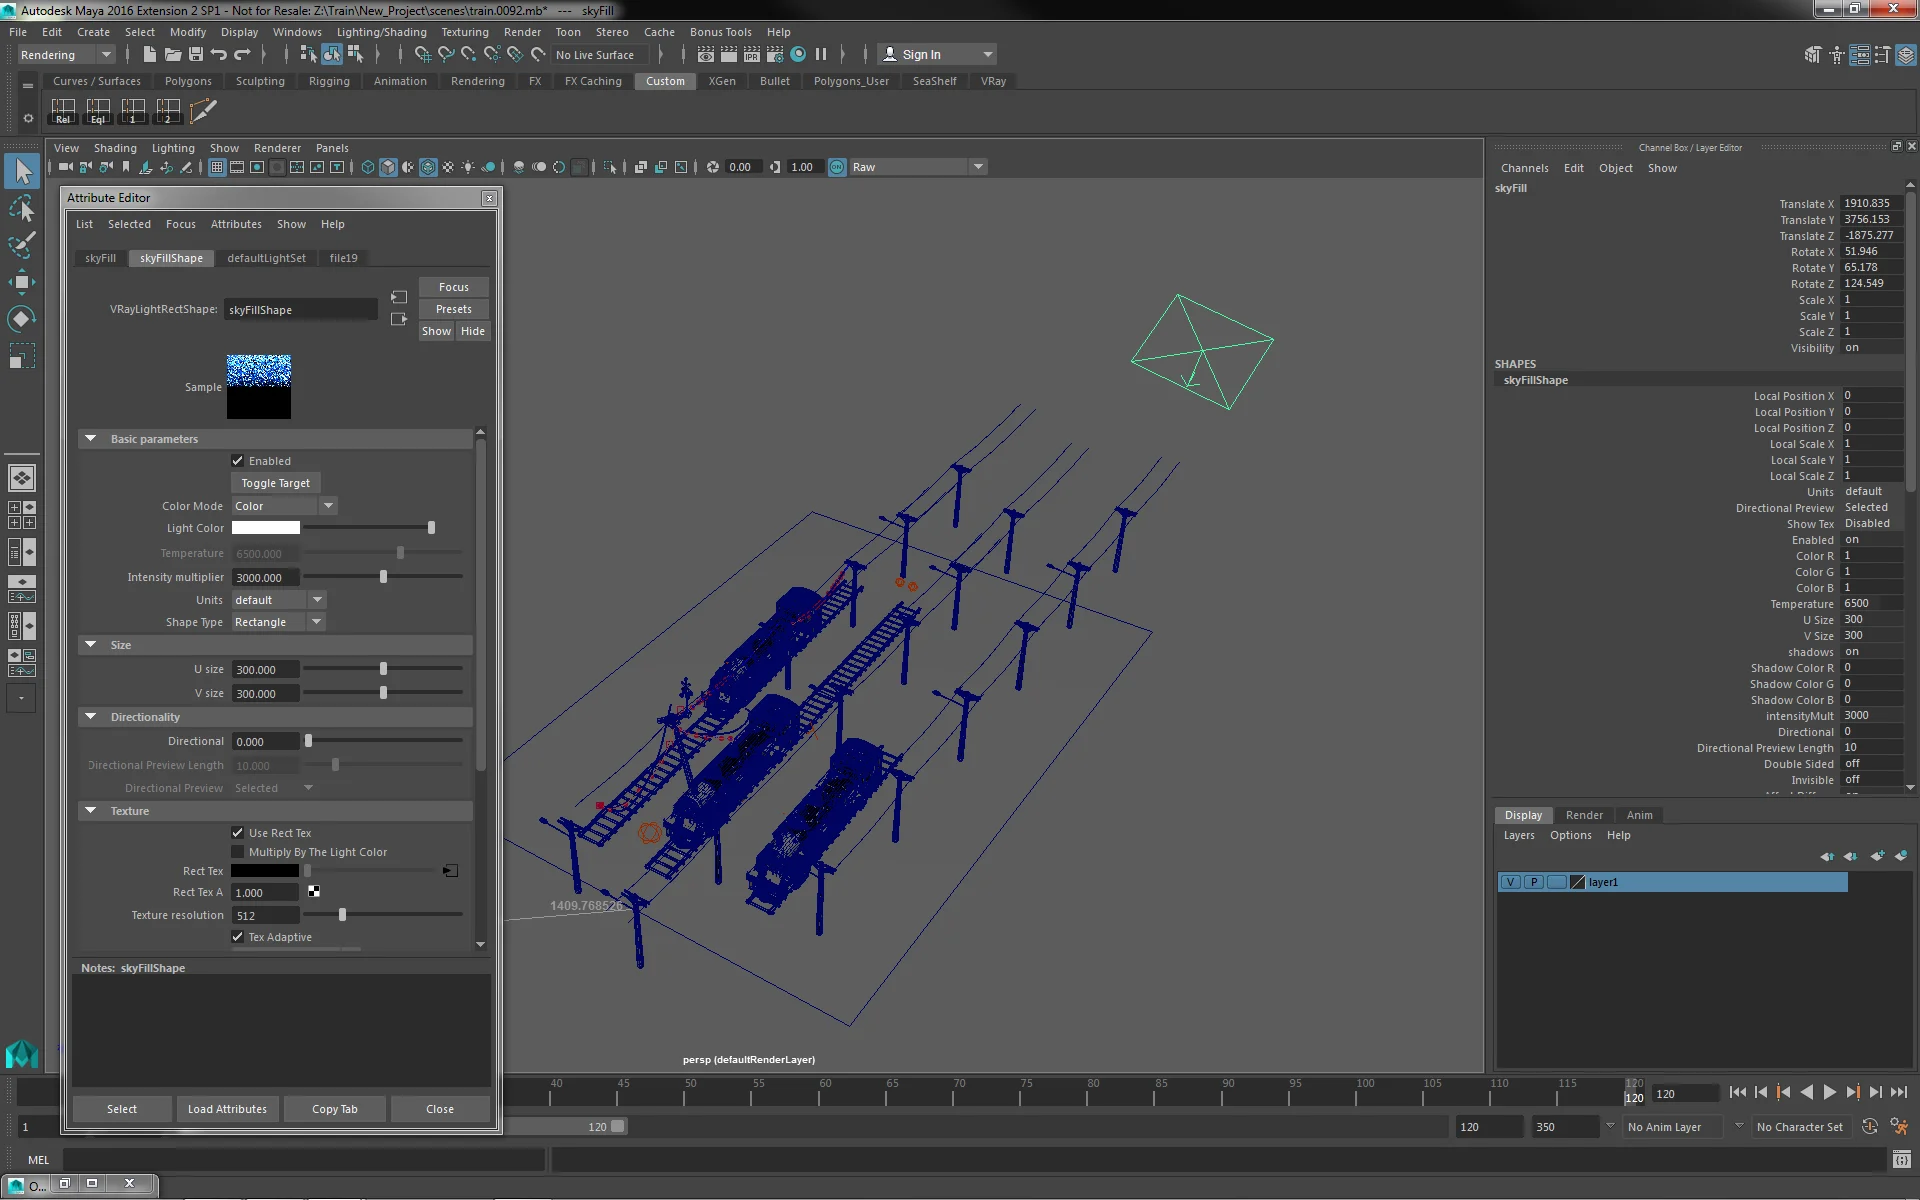Open the Units dropdown
The width and height of the screenshot is (1920, 1200).
(279, 600)
